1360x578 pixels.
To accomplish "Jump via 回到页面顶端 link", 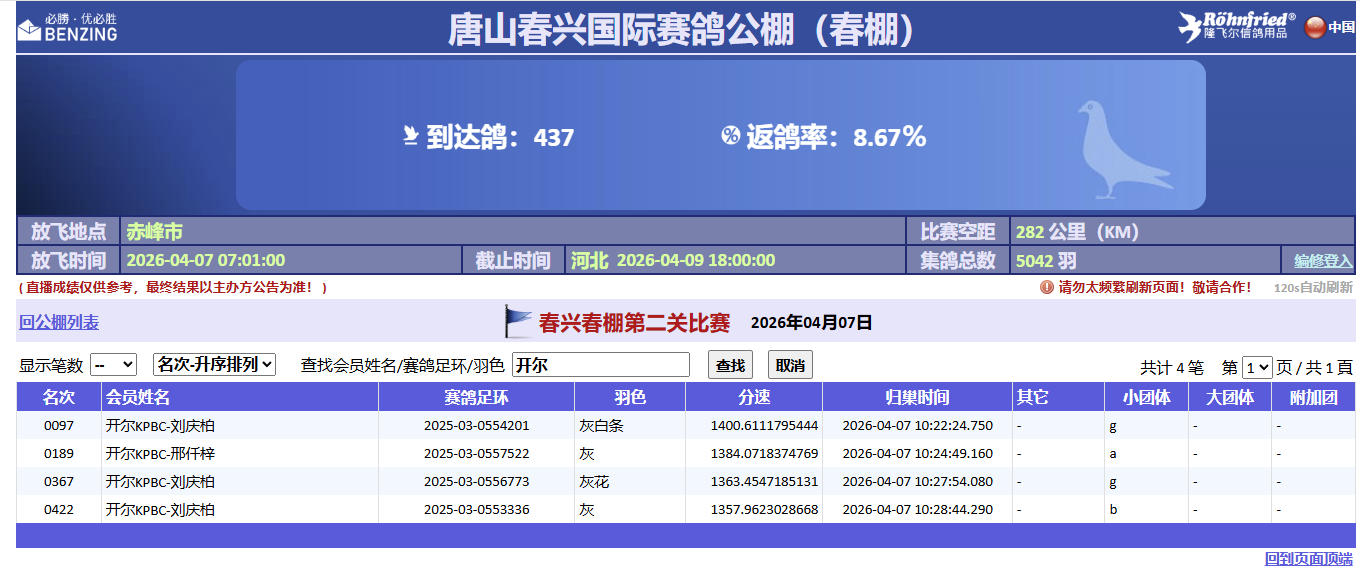I will [x=1308, y=559].
